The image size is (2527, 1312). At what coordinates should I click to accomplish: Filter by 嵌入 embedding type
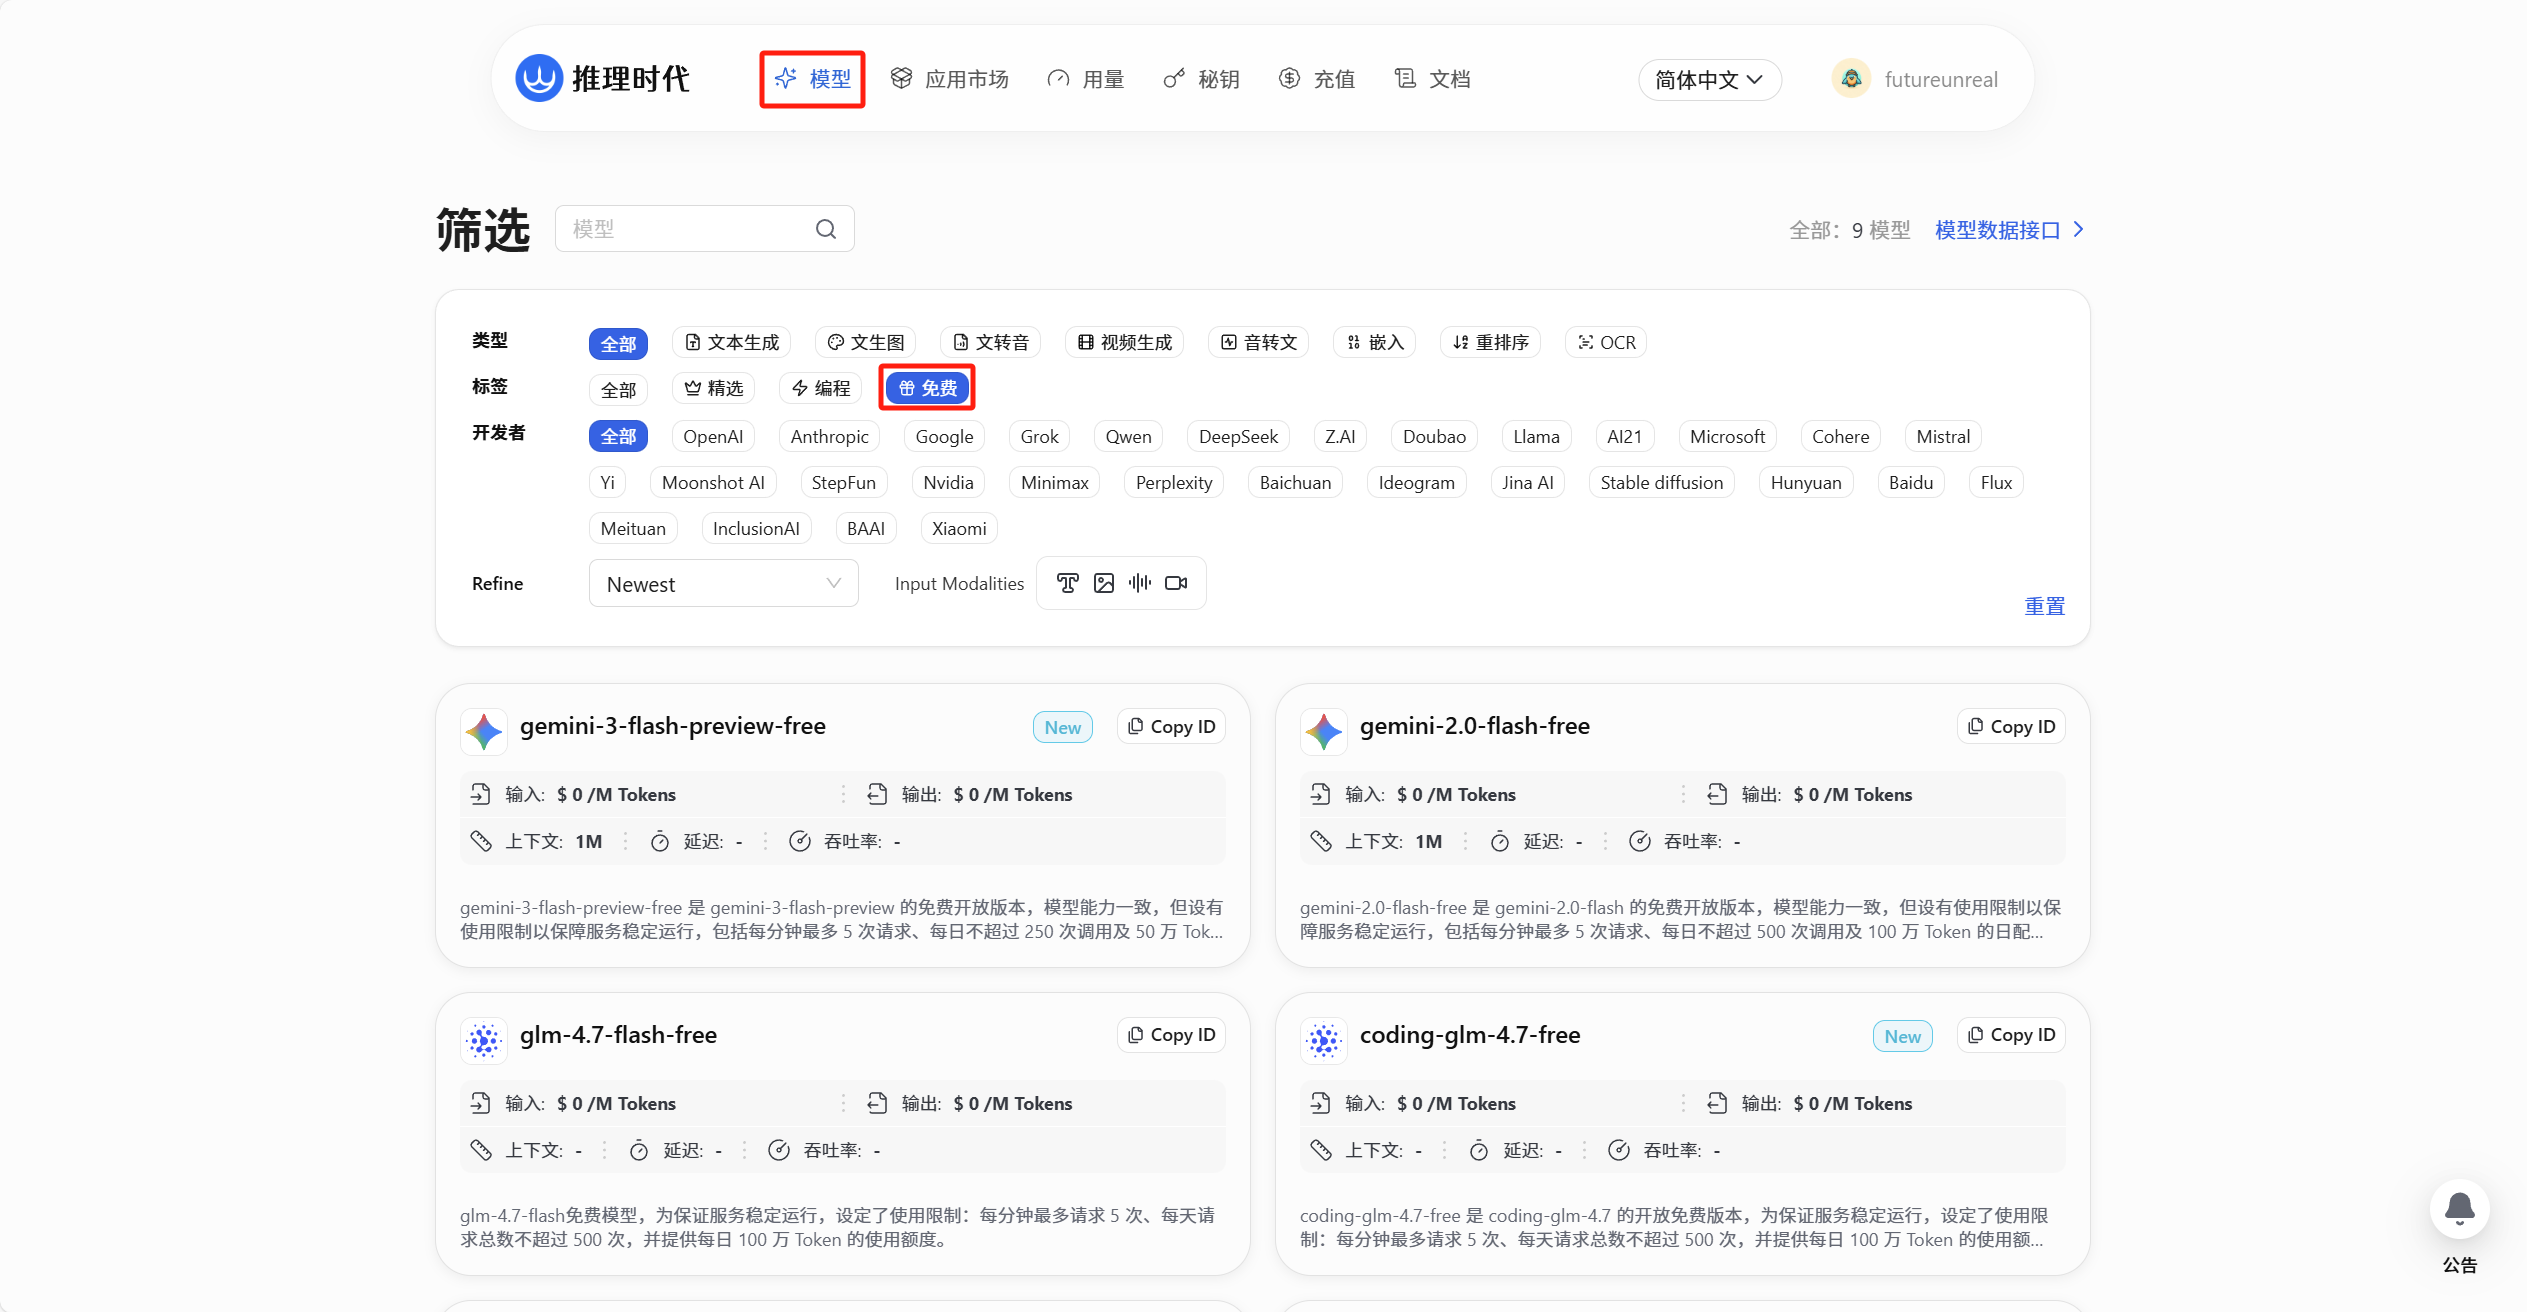1375,343
